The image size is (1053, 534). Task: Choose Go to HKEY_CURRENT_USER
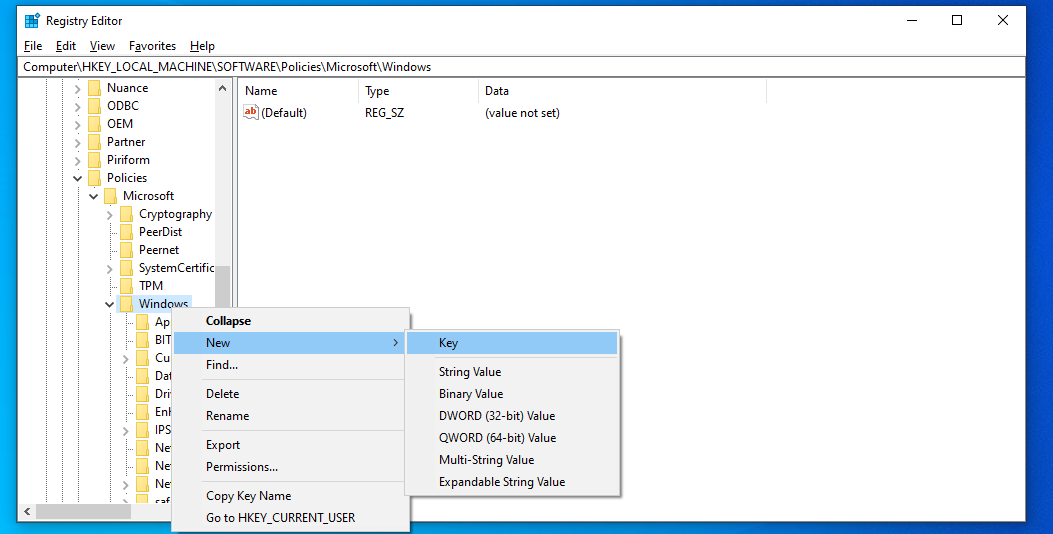point(291,518)
